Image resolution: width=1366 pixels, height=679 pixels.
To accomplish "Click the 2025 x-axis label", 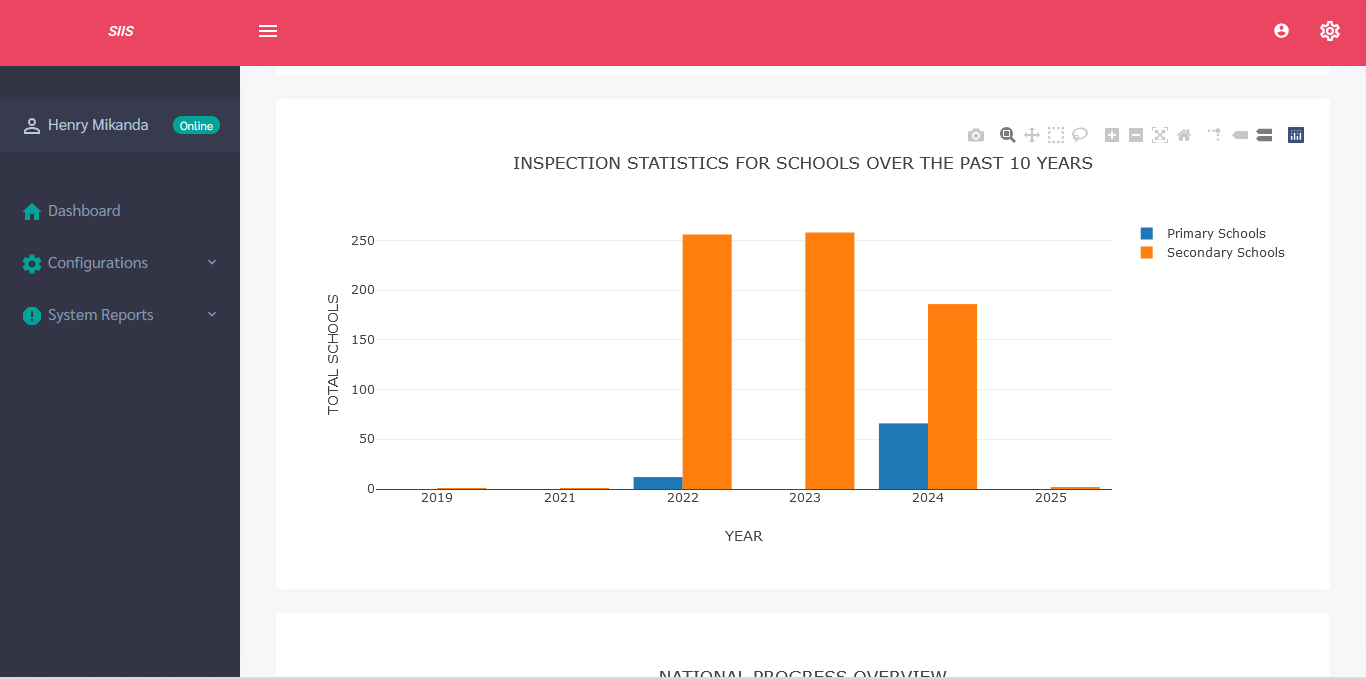I will [1051, 497].
